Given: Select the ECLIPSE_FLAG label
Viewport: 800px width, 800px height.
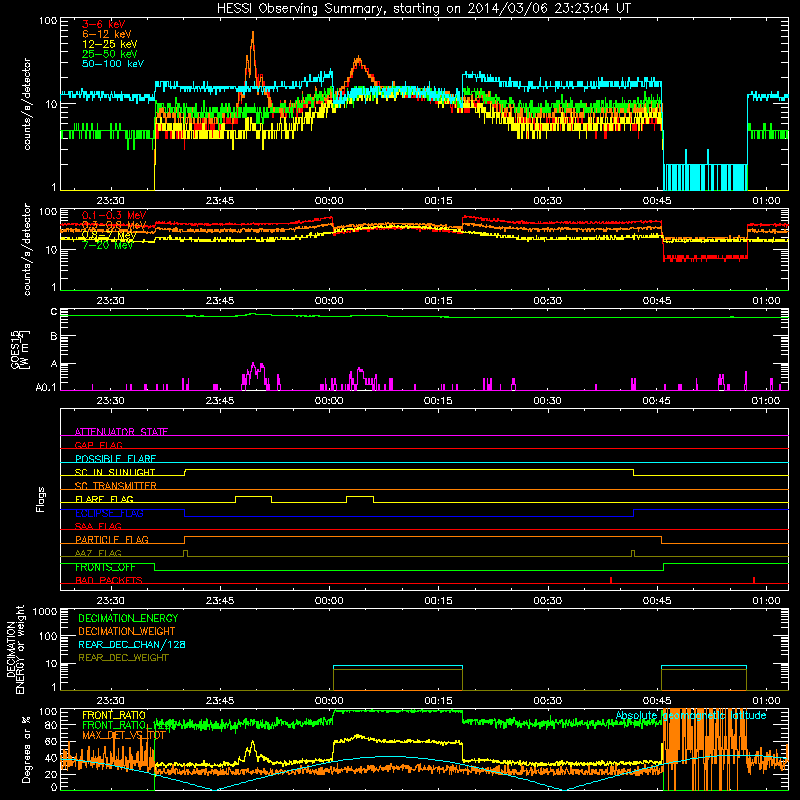Looking at the screenshot, I should click(x=109, y=513).
